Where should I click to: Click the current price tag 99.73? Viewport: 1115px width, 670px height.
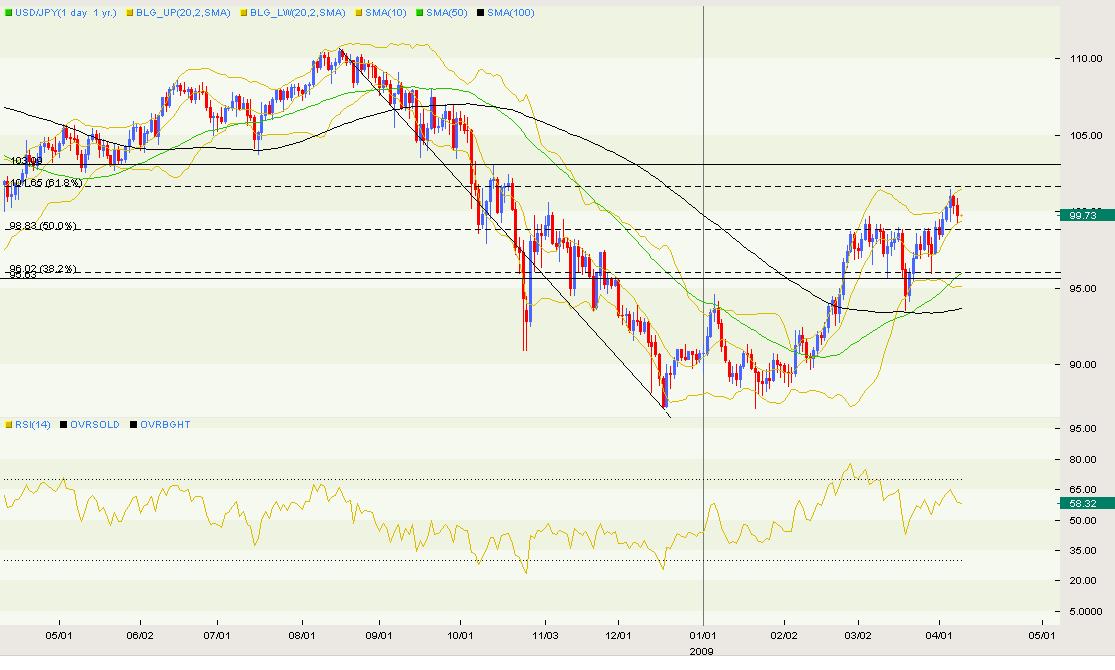(x=1087, y=215)
